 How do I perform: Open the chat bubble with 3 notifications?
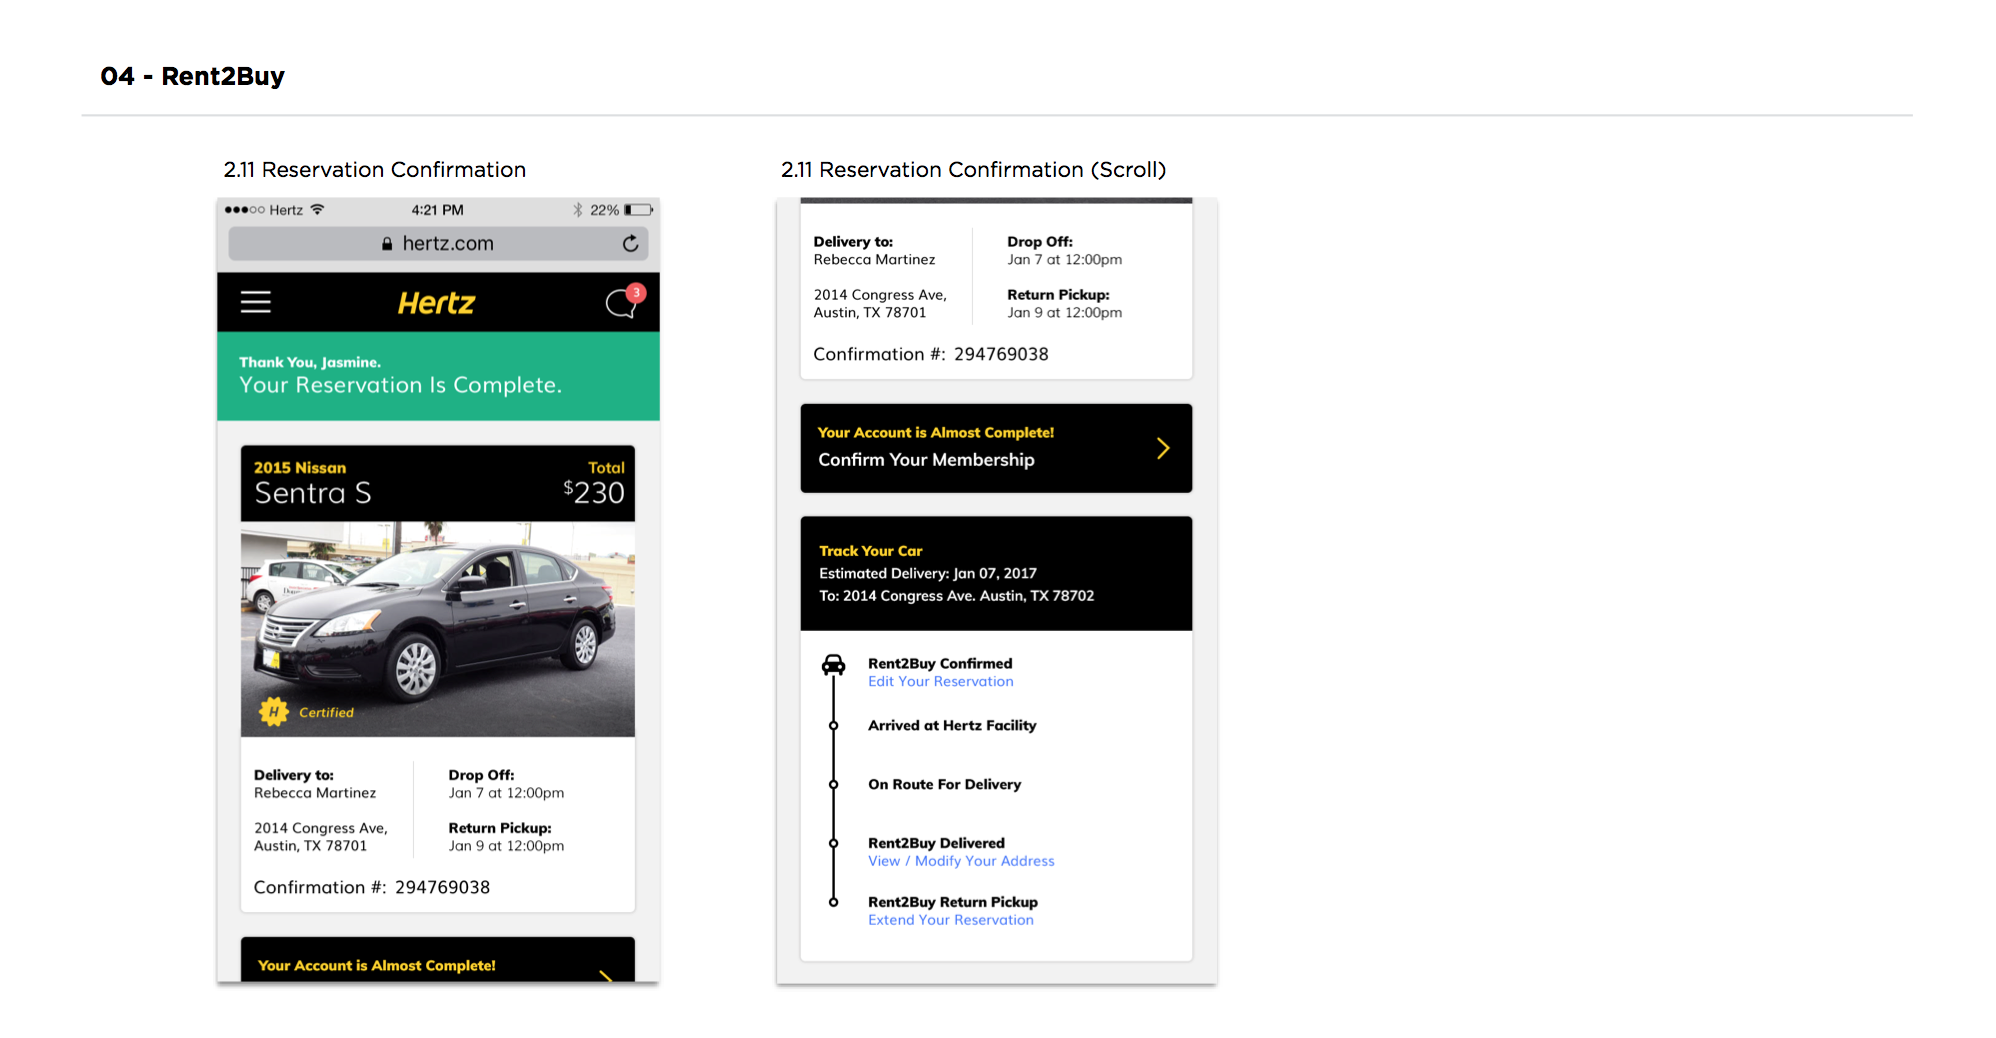coord(624,301)
